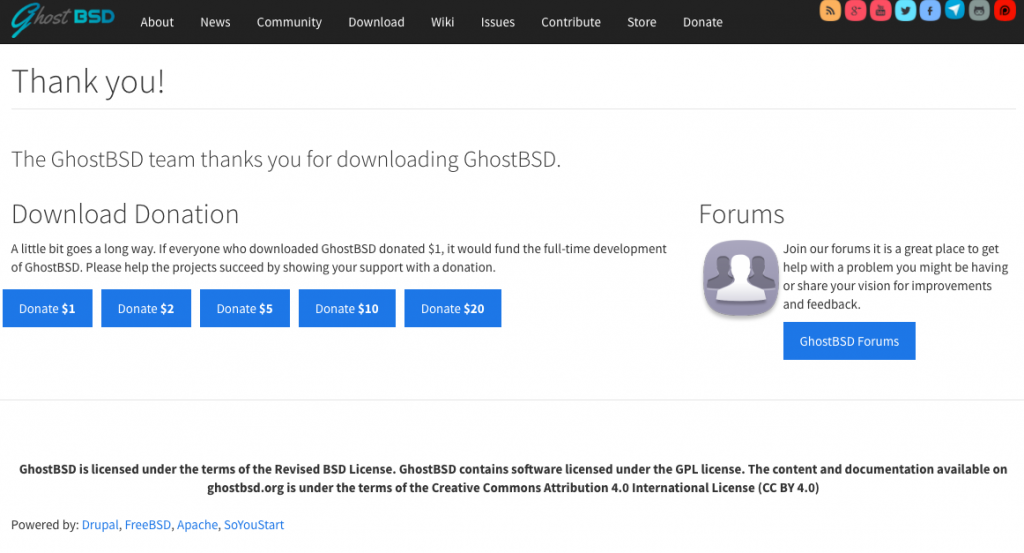Viewport: 1024px width, 553px height.
Task: Visit the Google Plus page icon
Action: (x=856, y=10)
